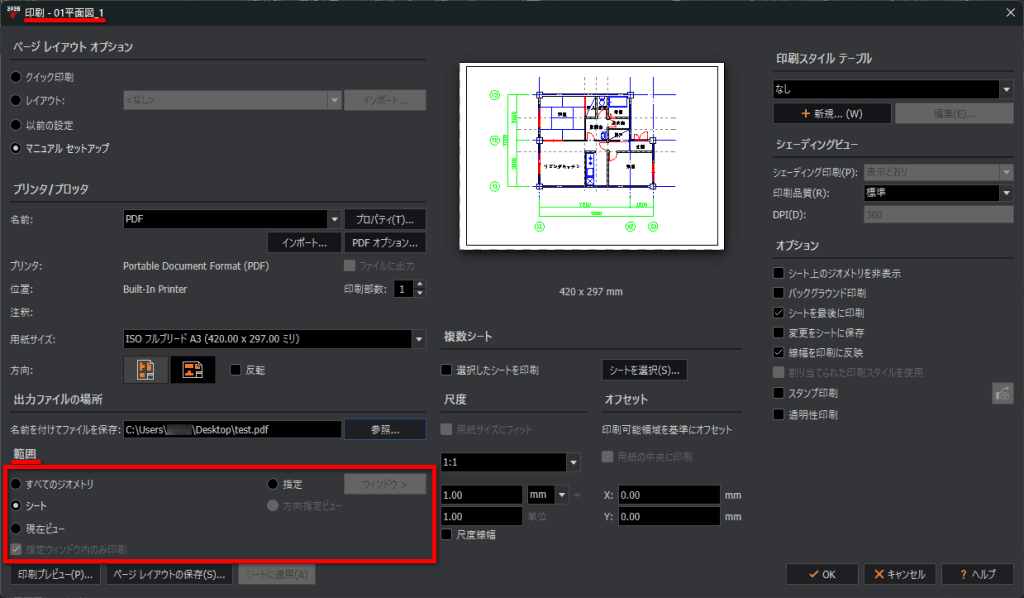Click the print preview thumbnail
This screenshot has width=1024, height=598.
click(x=592, y=156)
